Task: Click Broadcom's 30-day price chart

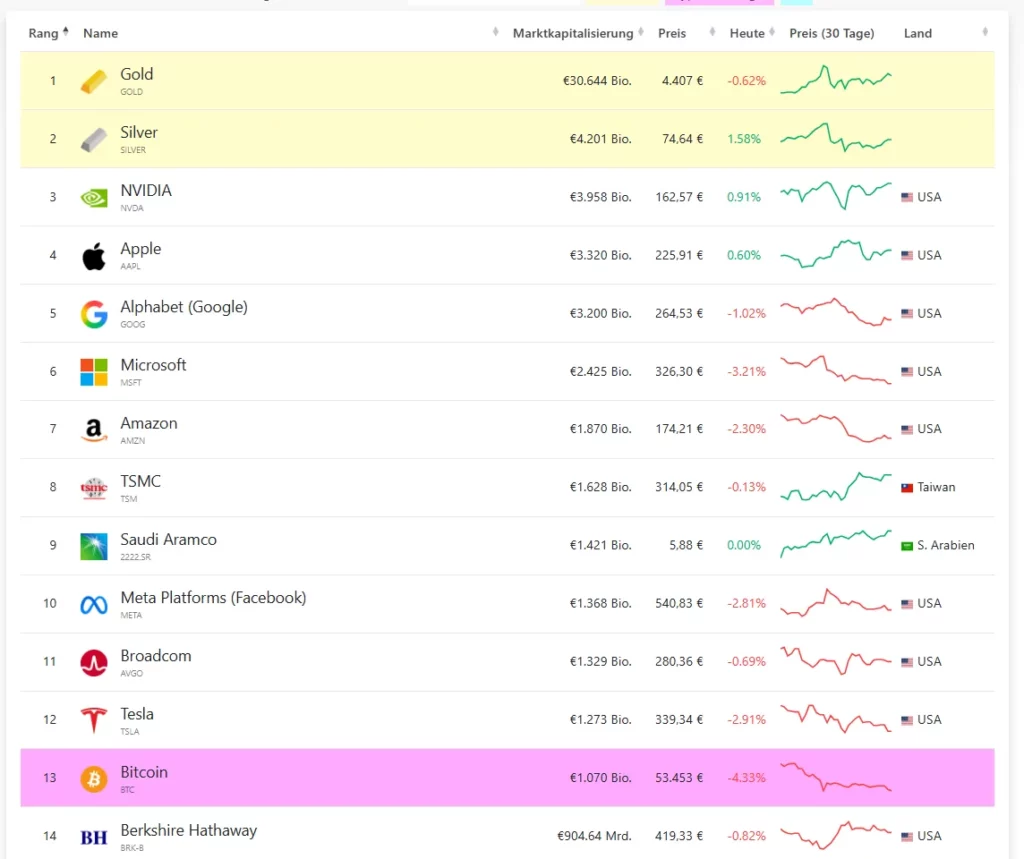Action: coord(835,660)
